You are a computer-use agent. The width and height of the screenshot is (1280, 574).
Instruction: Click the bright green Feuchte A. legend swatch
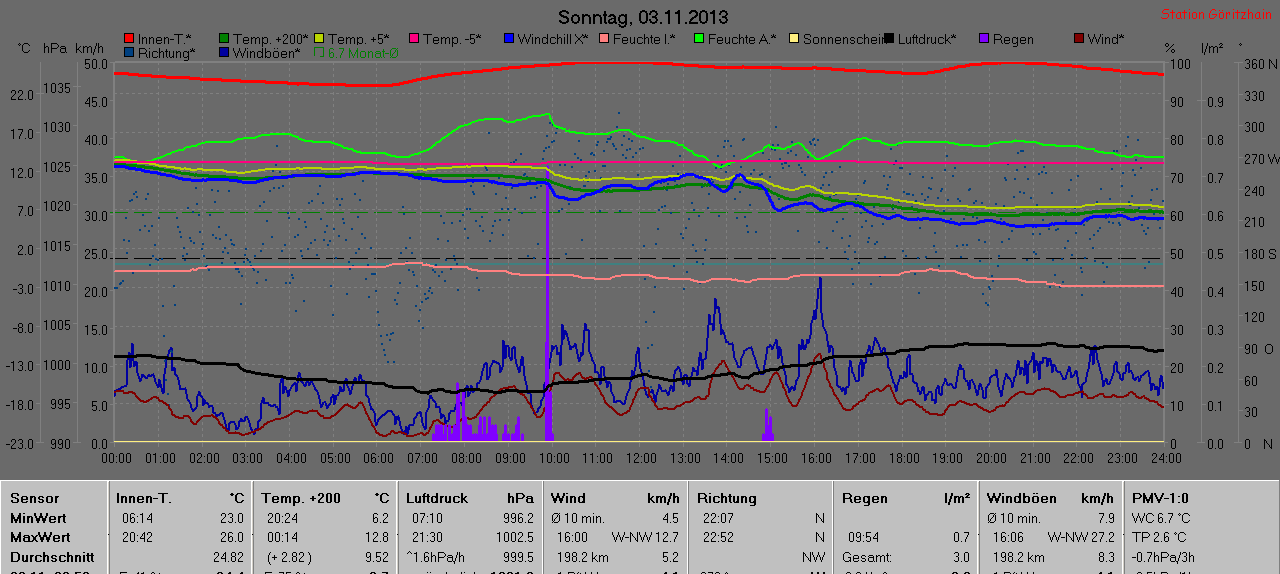tap(698, 38)
